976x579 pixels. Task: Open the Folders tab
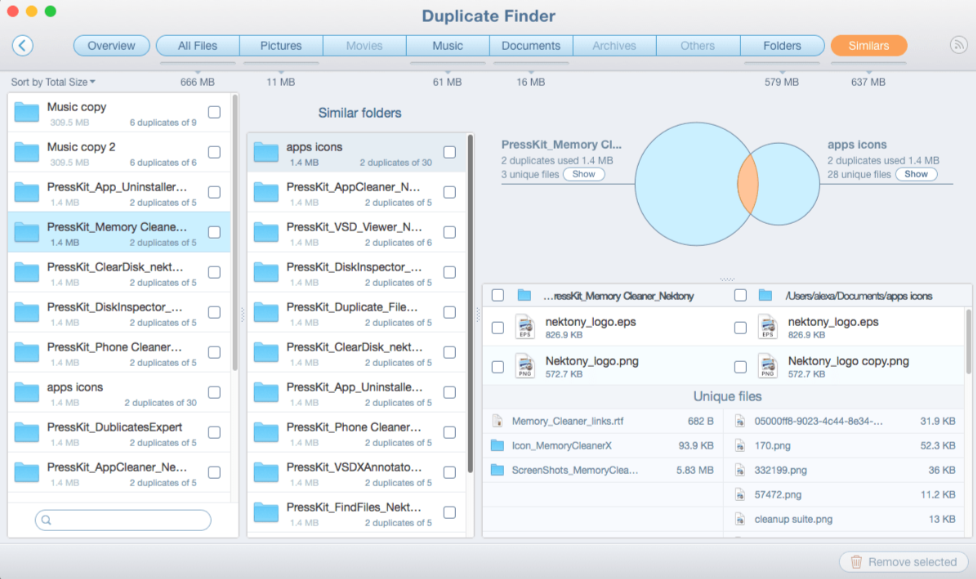click(782, 45)
